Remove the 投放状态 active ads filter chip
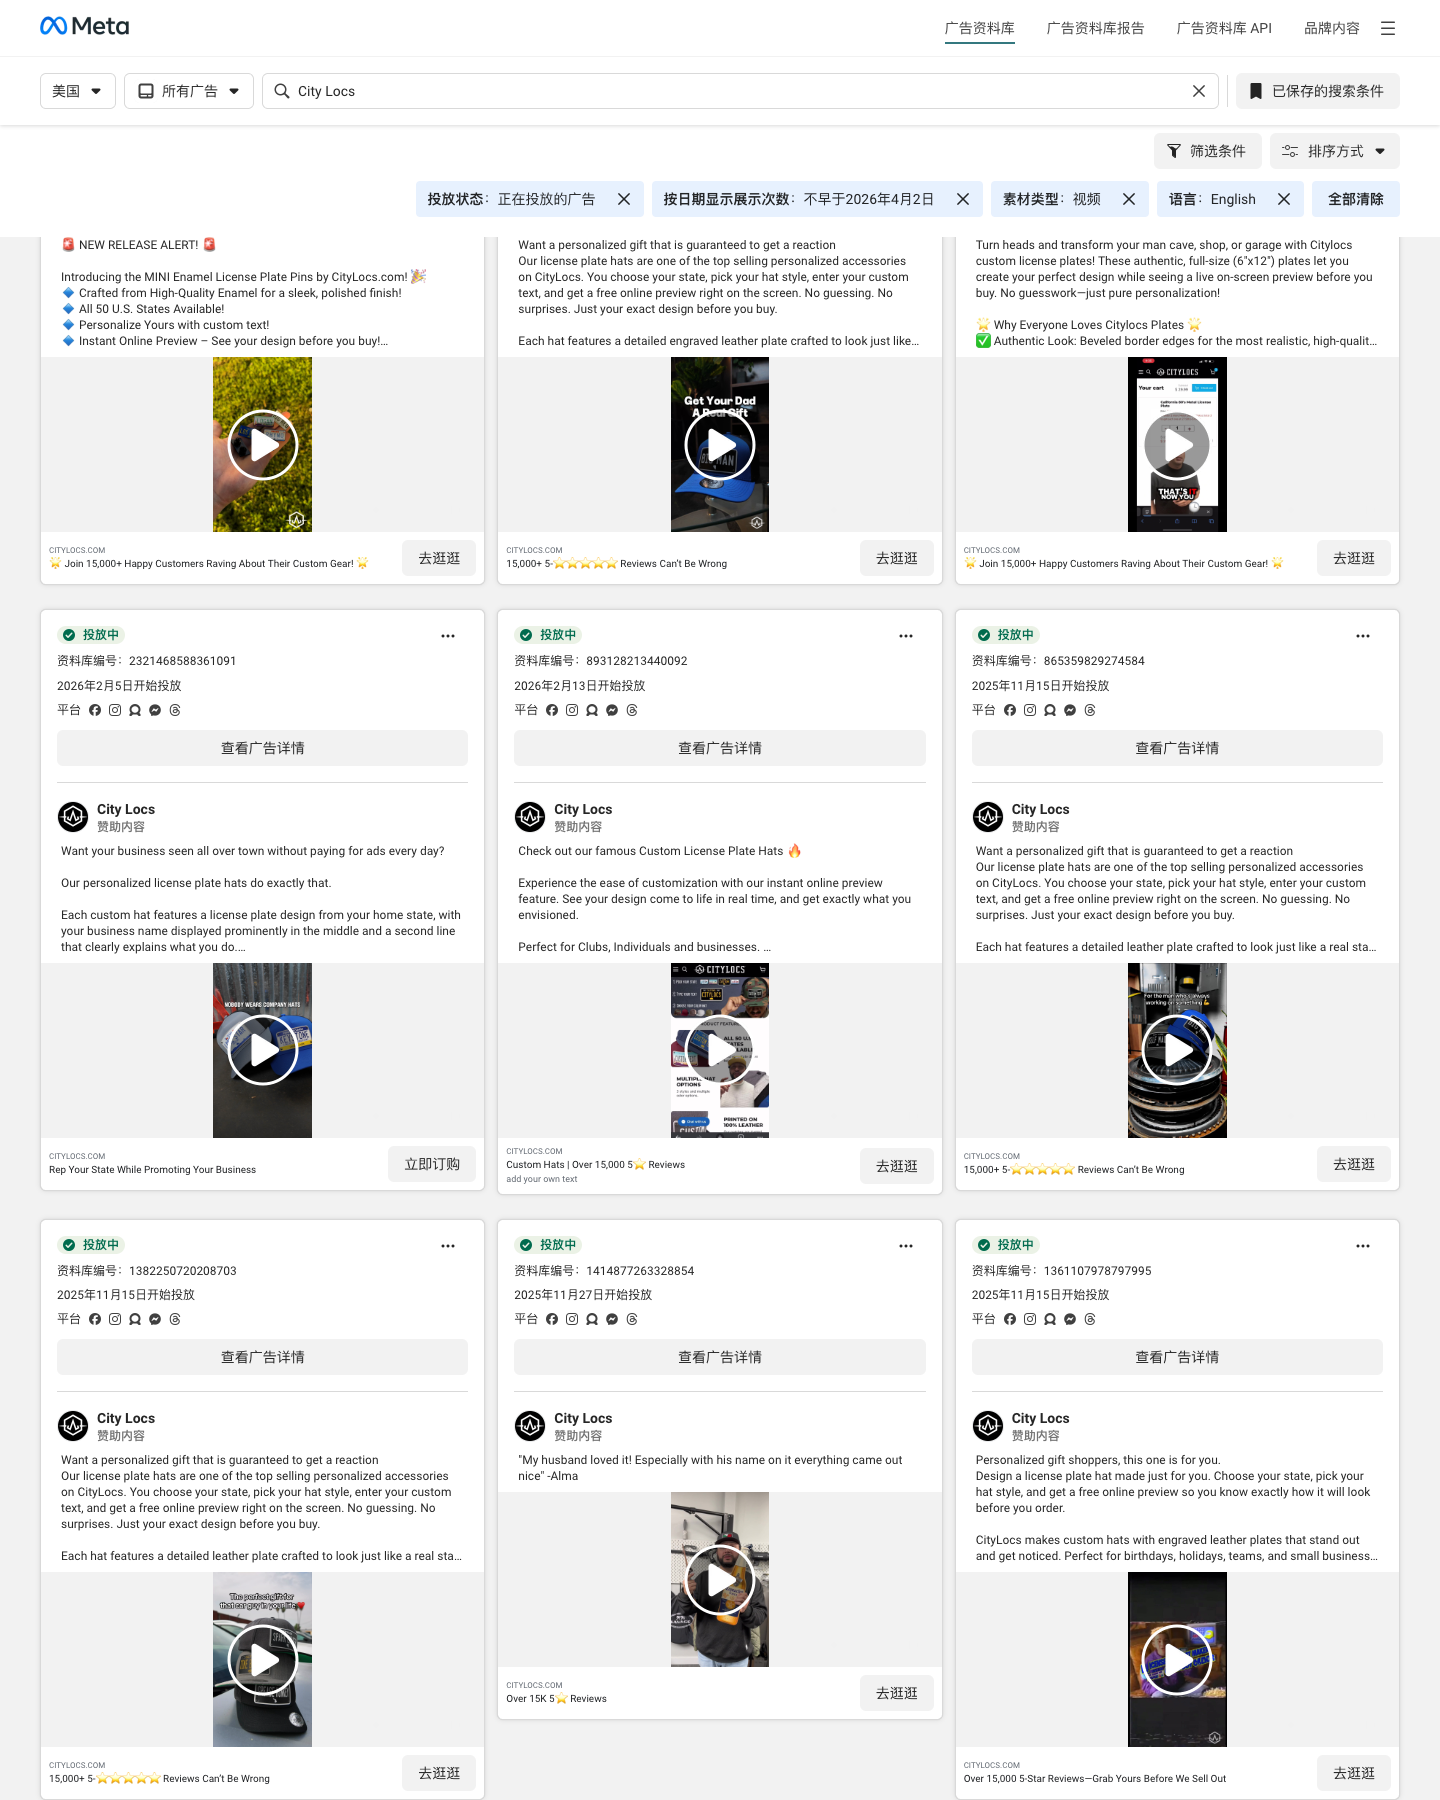Image resolution: width=1440 pixels, height=1800 pixels. pyautogui.click(x=624, y=199)
